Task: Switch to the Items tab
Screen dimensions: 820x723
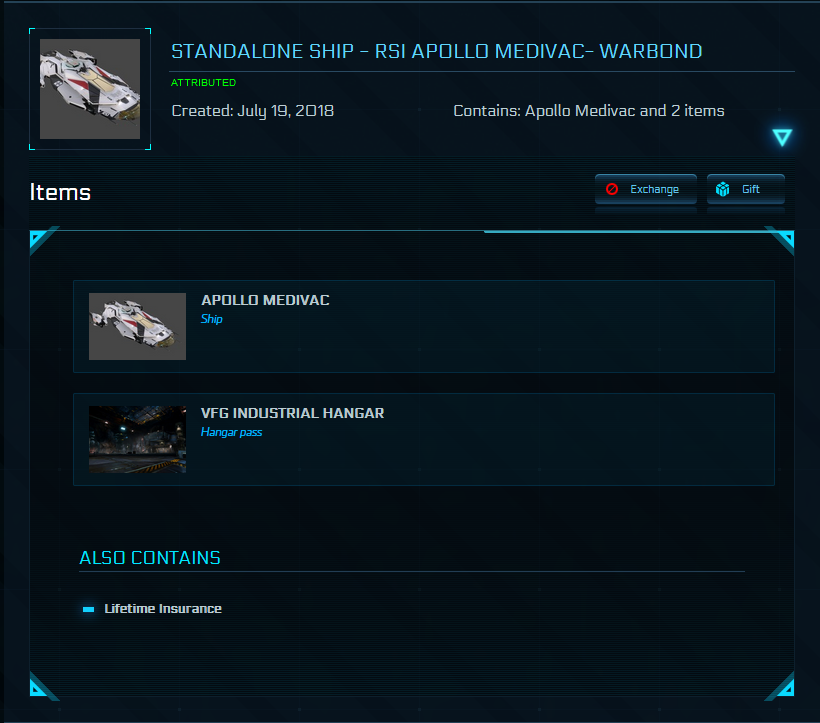Action: tap(60, 192)
